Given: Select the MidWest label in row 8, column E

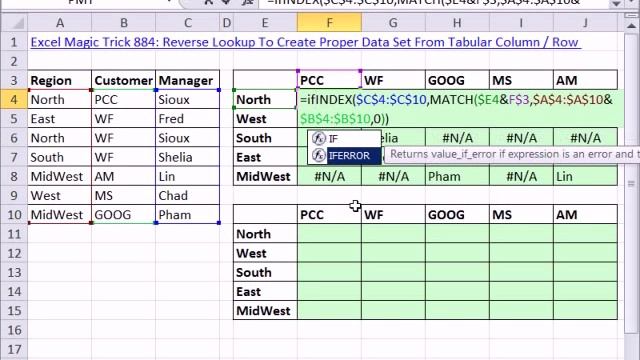Looking at the screenshot, I should (x=265, y=176).
